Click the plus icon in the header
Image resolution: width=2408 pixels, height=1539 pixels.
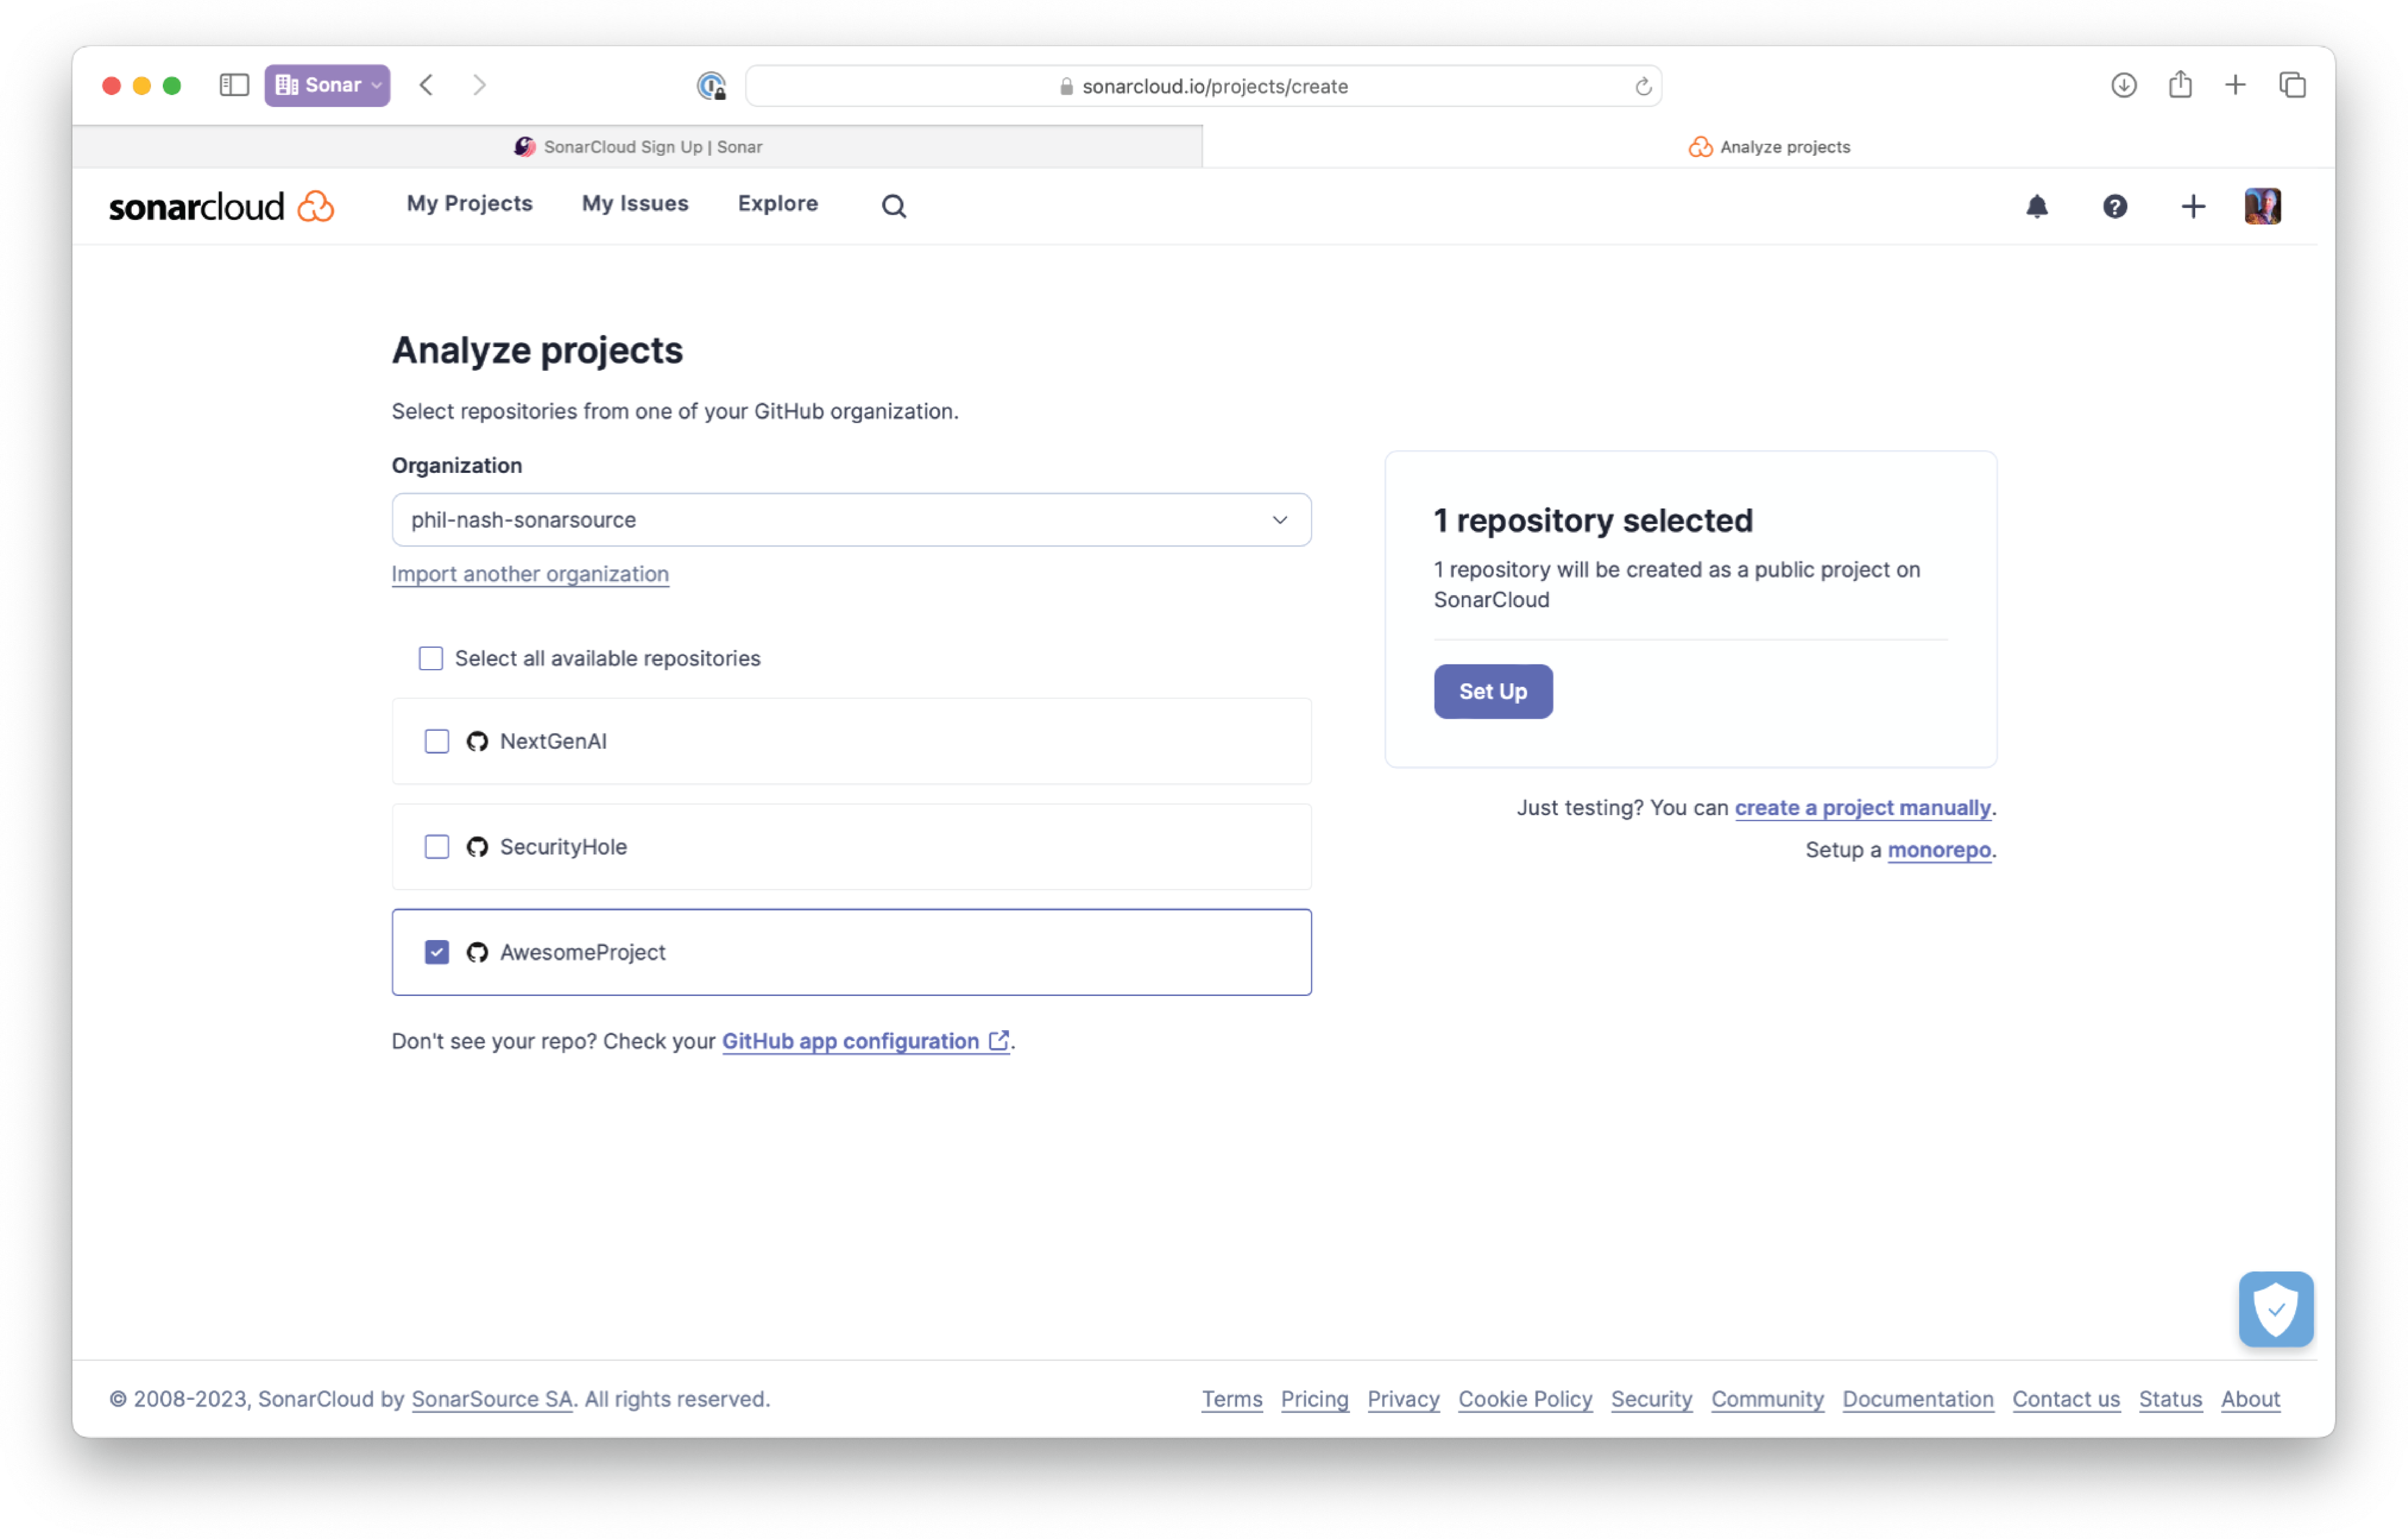(2192, 206)
